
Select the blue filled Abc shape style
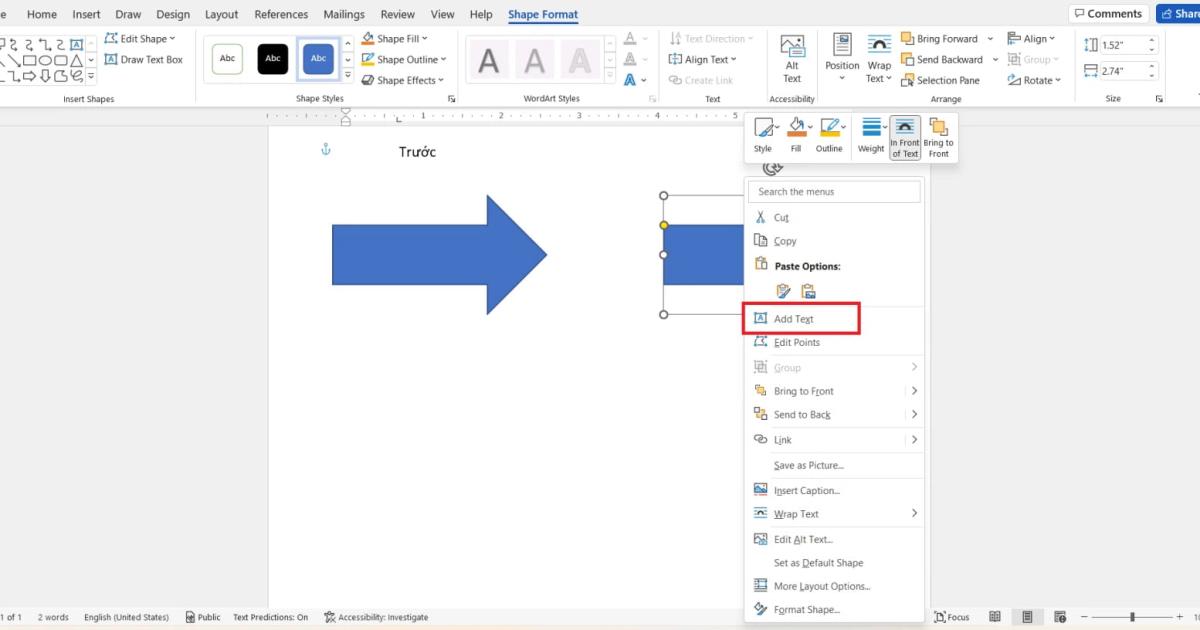(318, 59)
